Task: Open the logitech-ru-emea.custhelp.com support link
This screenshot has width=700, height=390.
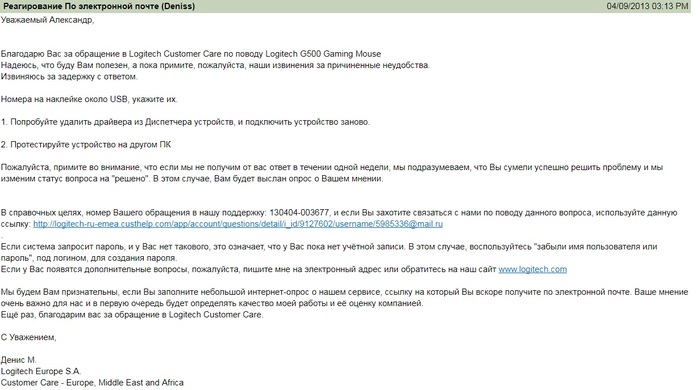Action: click(x=238, y=224)
